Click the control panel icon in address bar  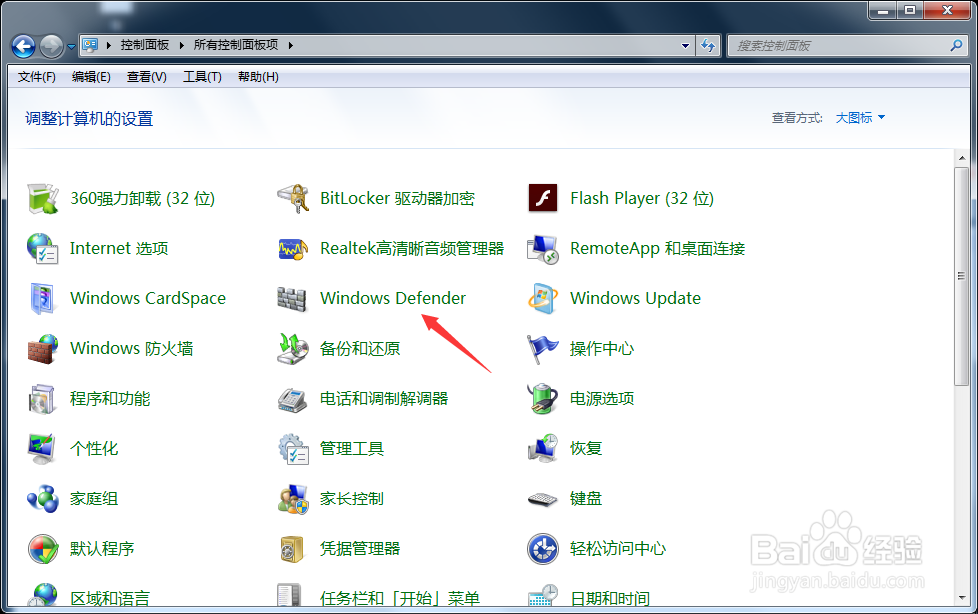click(x=90, y=45)
